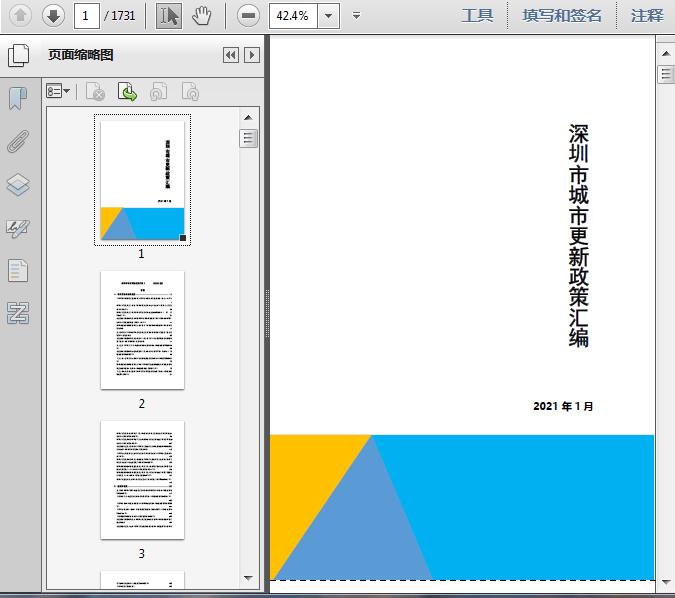The image size is (675, 598).
Task: Activate the hand pan tool
Action: pos(201,16)
